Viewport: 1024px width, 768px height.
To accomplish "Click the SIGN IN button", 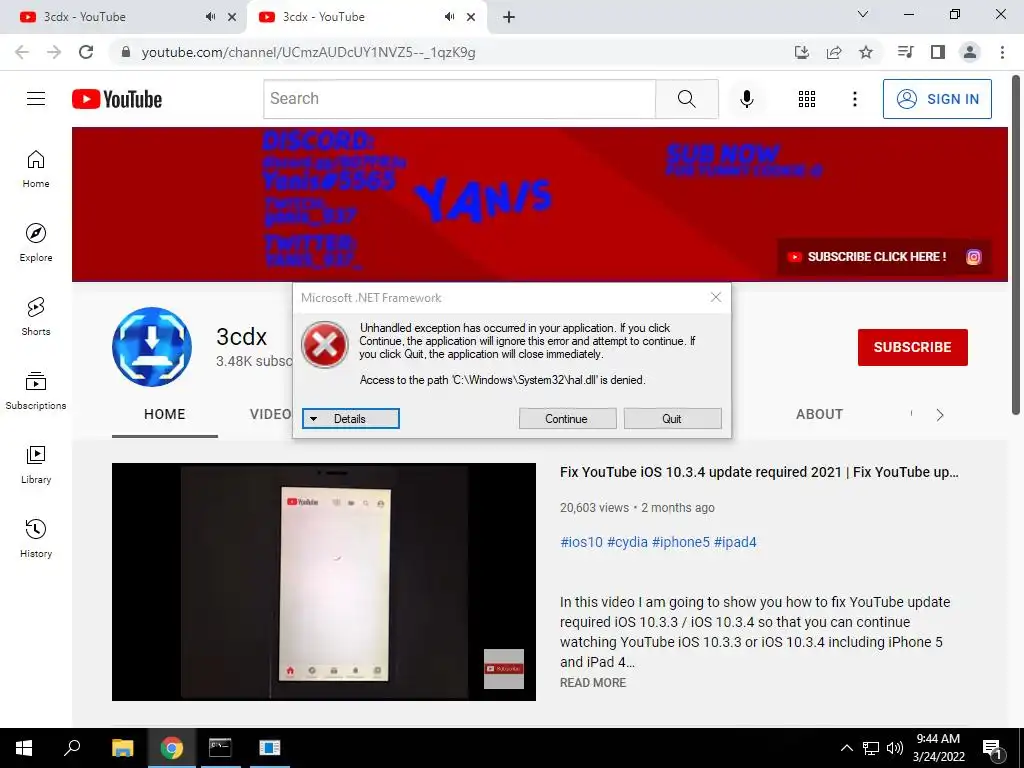I will click(937, 99).
